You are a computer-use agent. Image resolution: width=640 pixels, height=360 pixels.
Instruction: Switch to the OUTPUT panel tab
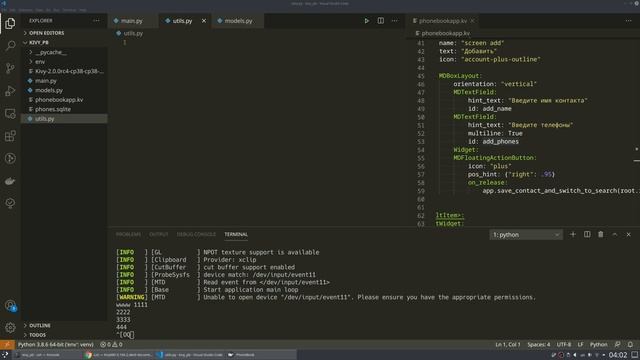[158, 234]
